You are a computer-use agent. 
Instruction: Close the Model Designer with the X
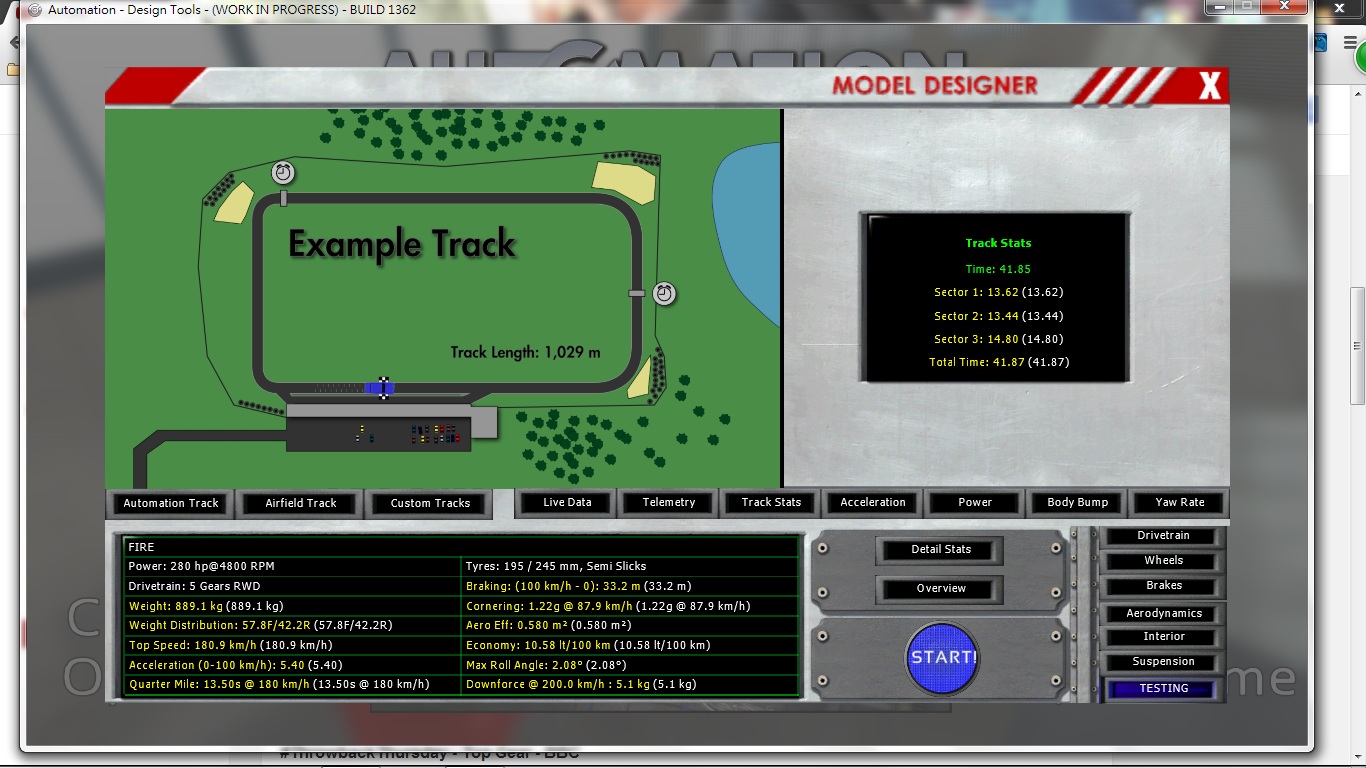1210,87
